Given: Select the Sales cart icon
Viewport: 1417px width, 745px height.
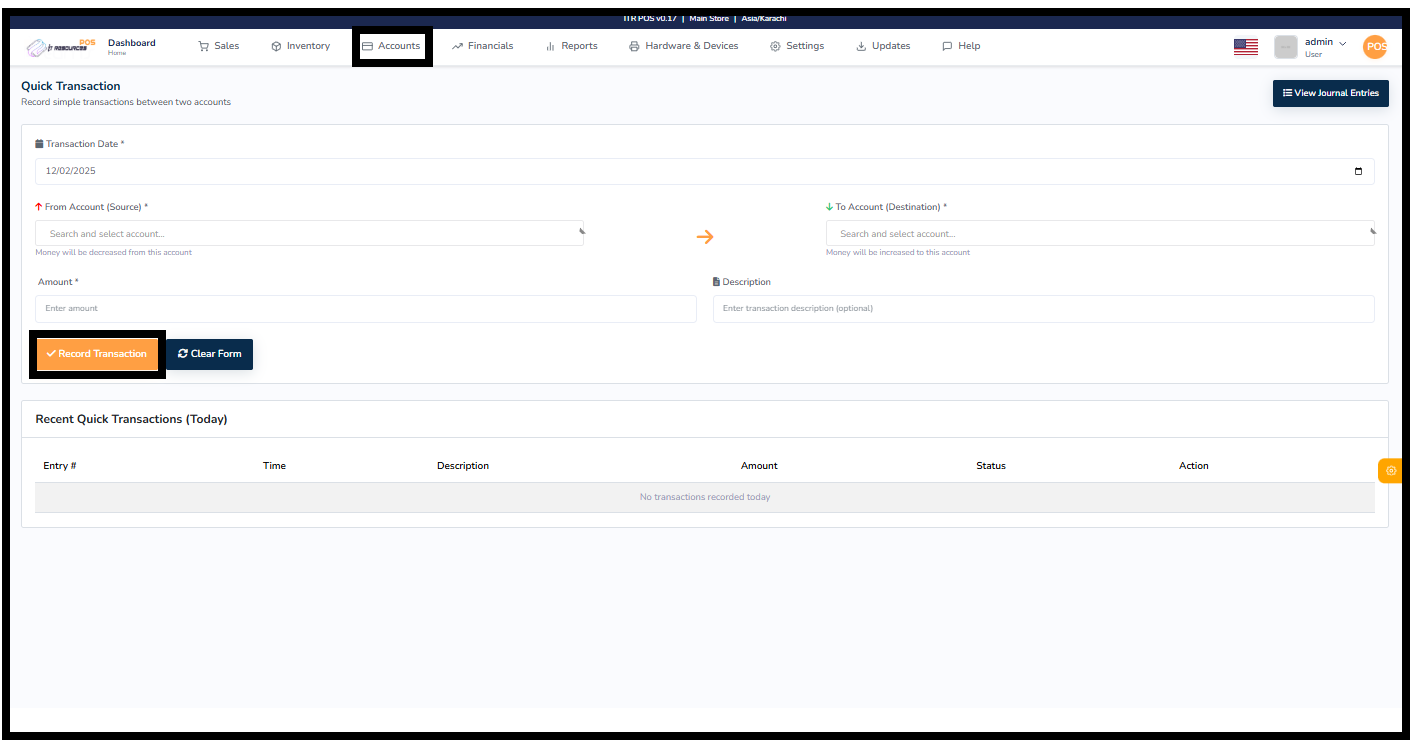Looking at the screenshot, I should coord(202,45).
